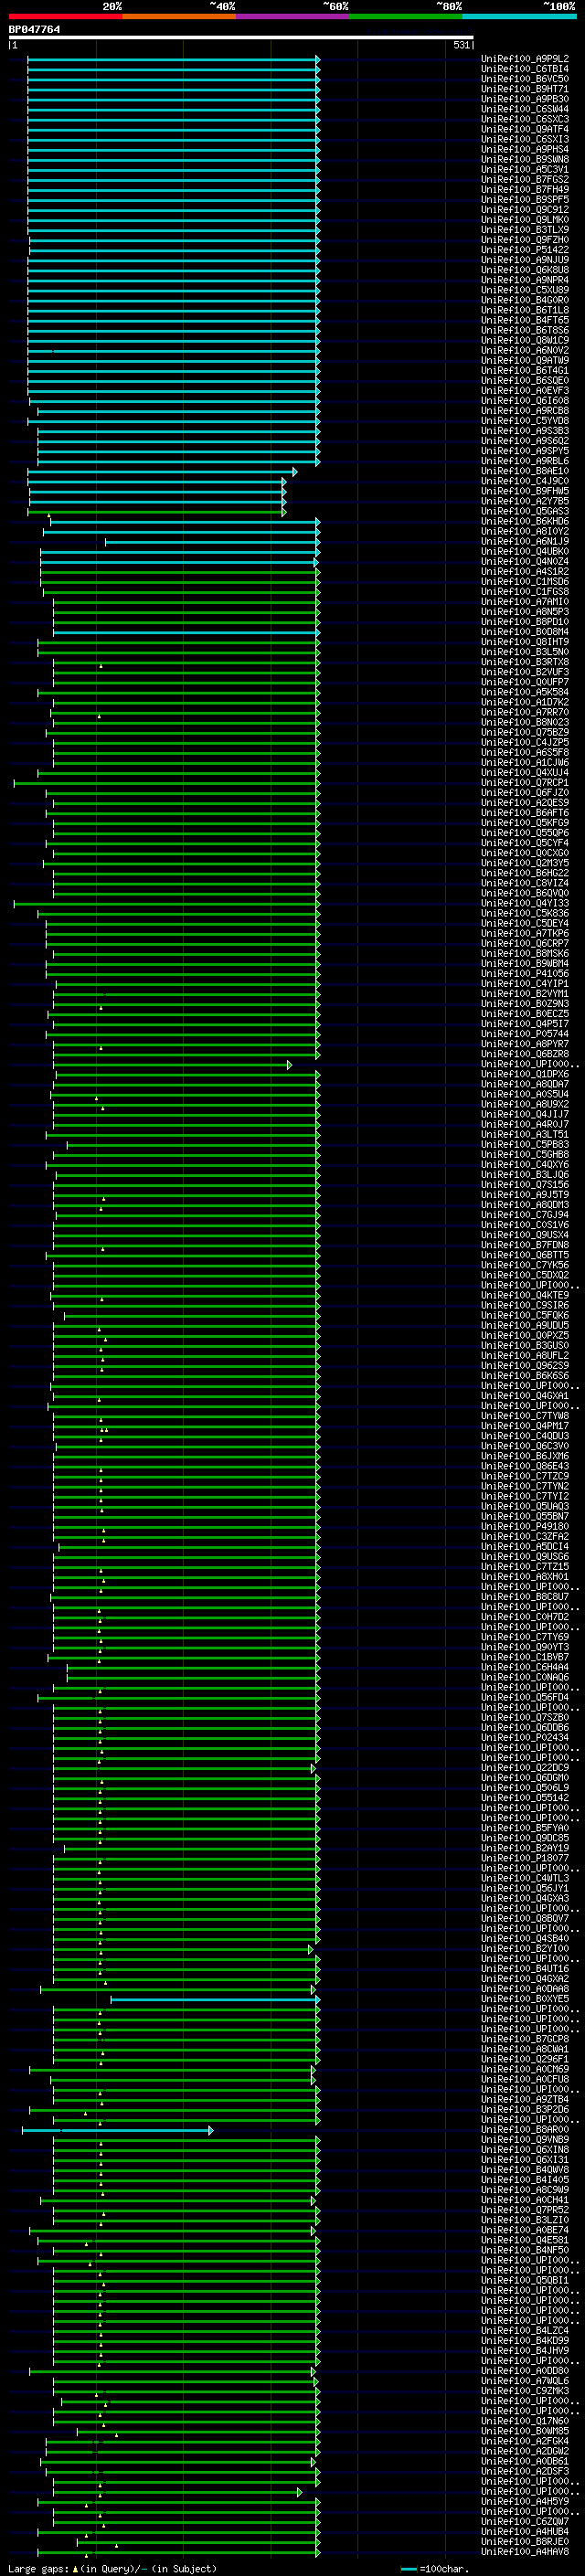Select the UniRef100_P05744 row label
The height and width of the screenshot is (2576, 585).
pos(525,1034)
